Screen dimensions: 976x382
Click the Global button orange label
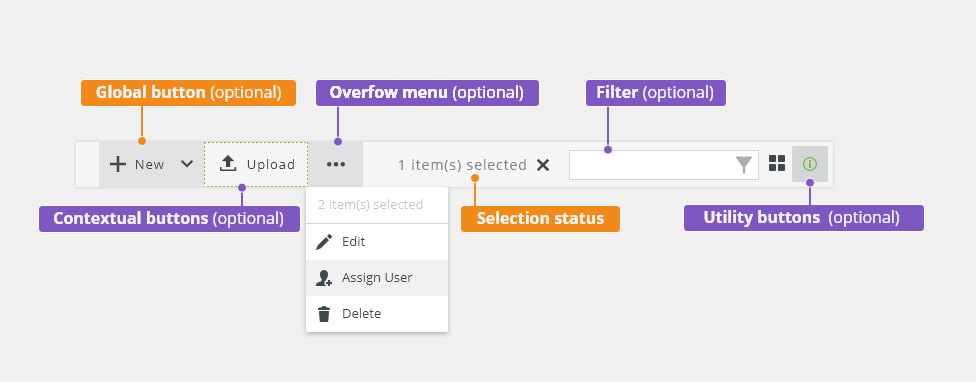(x=189, y=93)
